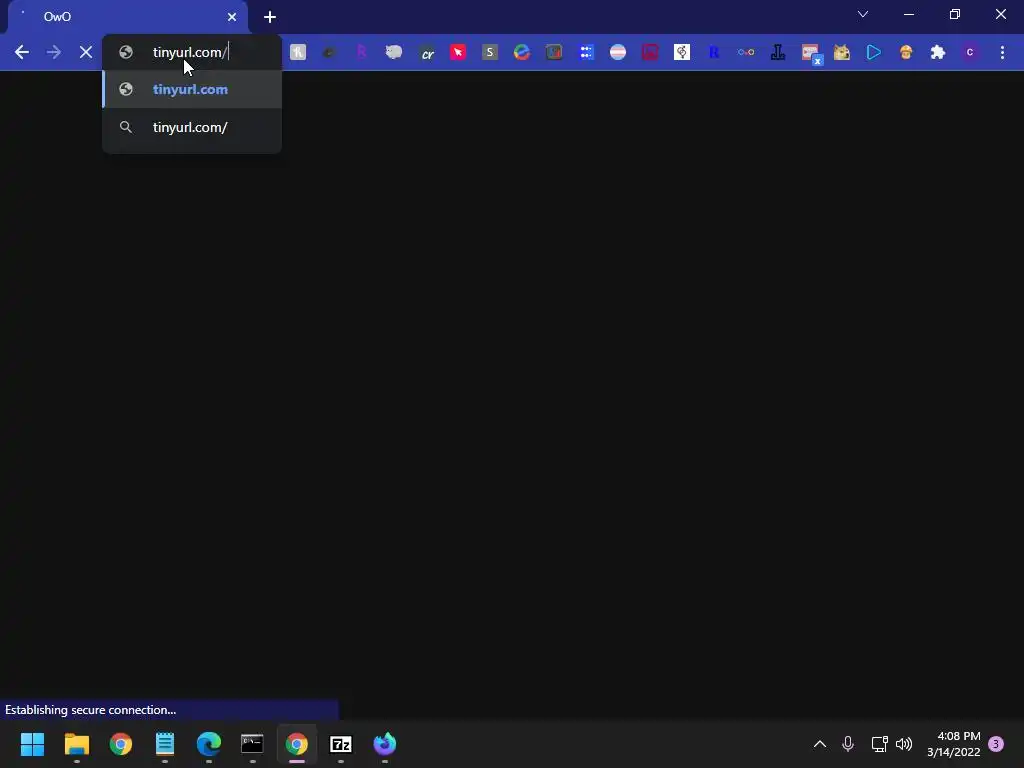Open the red cursor-arrow extension
1024x768 pixels.
[458, 52]
